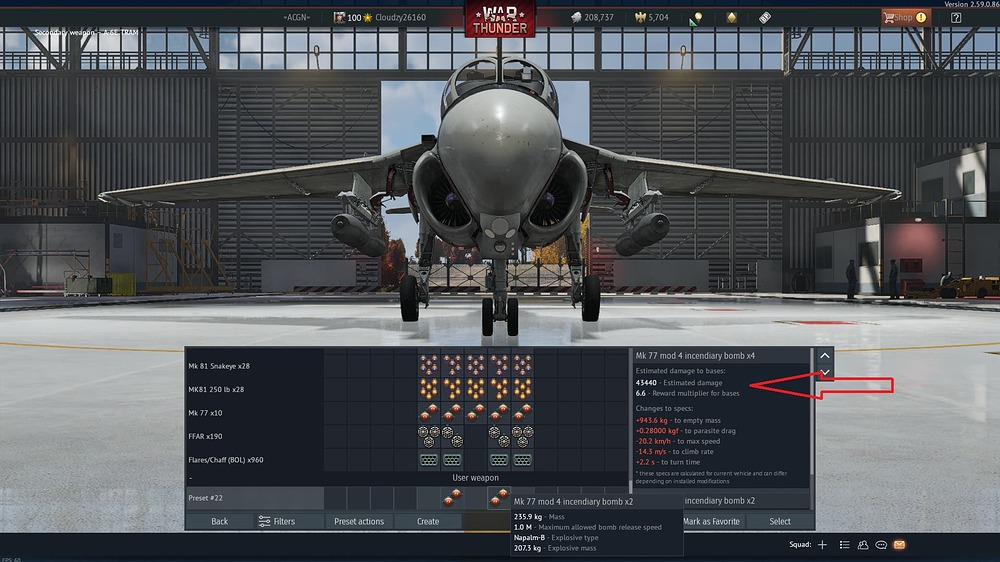Click leftmost FFAR rocket pod icon

click(429, 436)
